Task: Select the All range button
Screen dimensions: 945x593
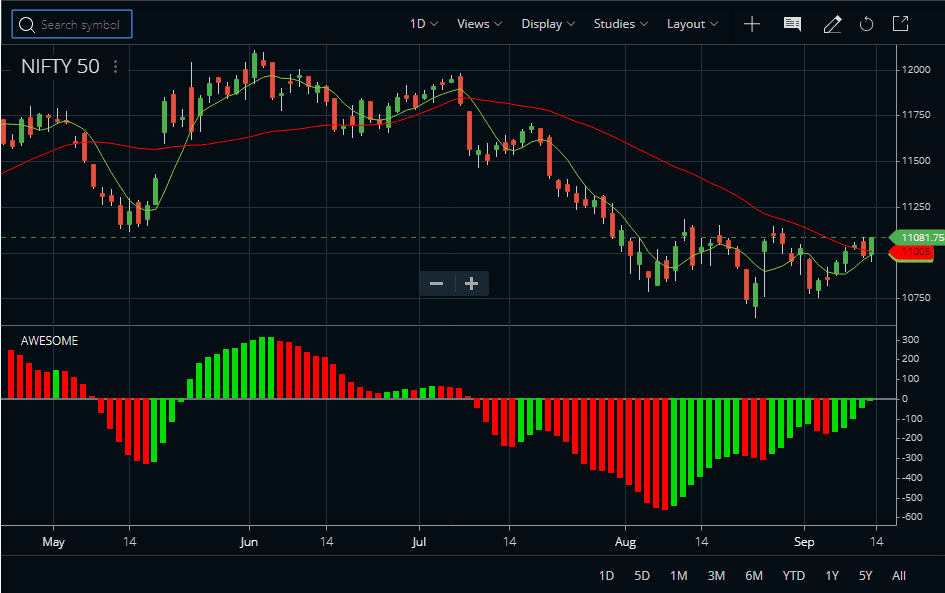Action: point(899,576)
